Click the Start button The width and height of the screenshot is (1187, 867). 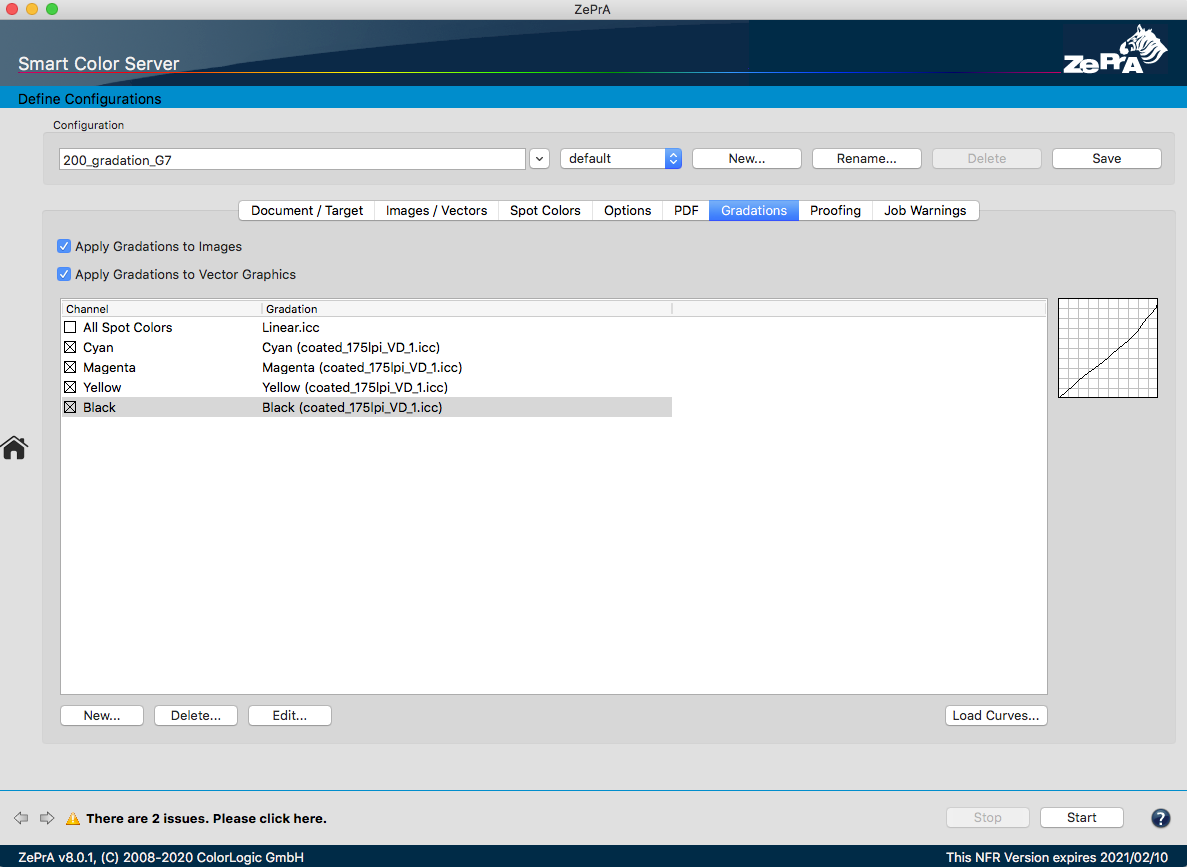(1081, 818)
